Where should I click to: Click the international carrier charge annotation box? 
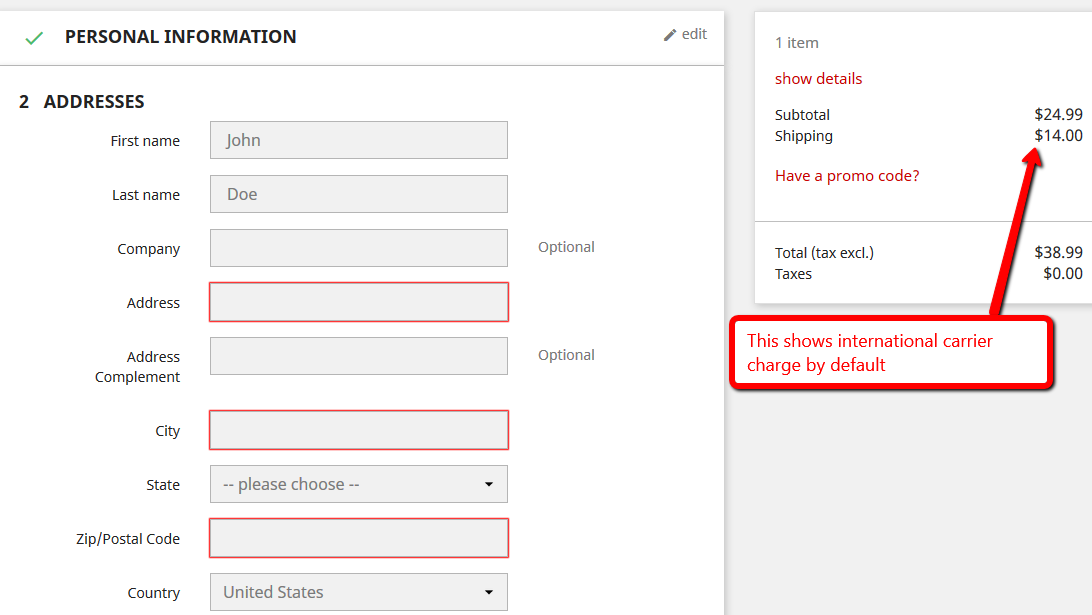pyautogui.click(x=891, y=352)
